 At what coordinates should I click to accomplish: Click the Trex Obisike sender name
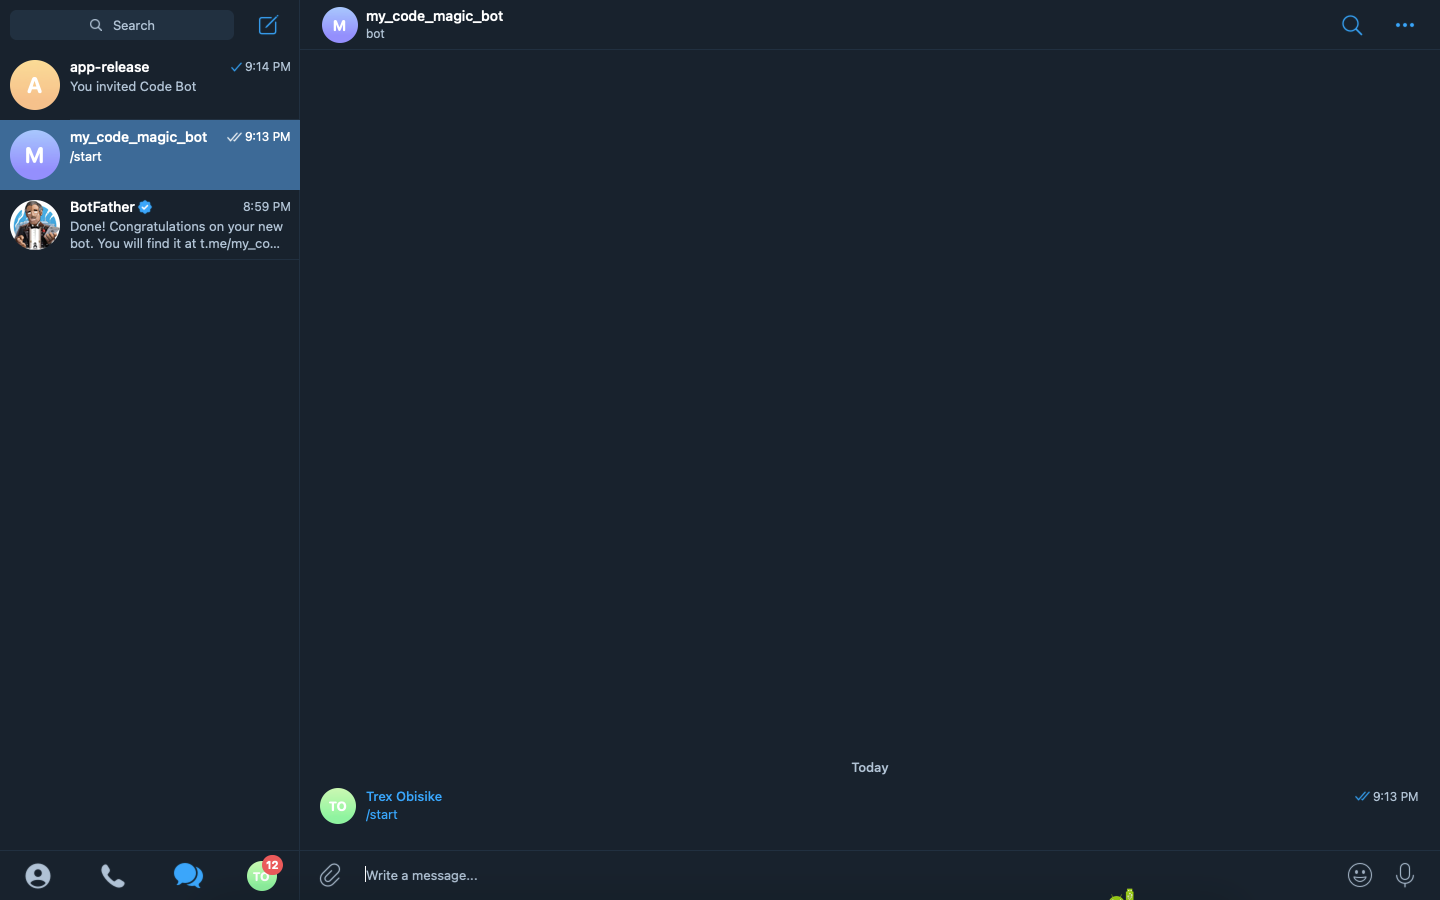click(404, 796)
